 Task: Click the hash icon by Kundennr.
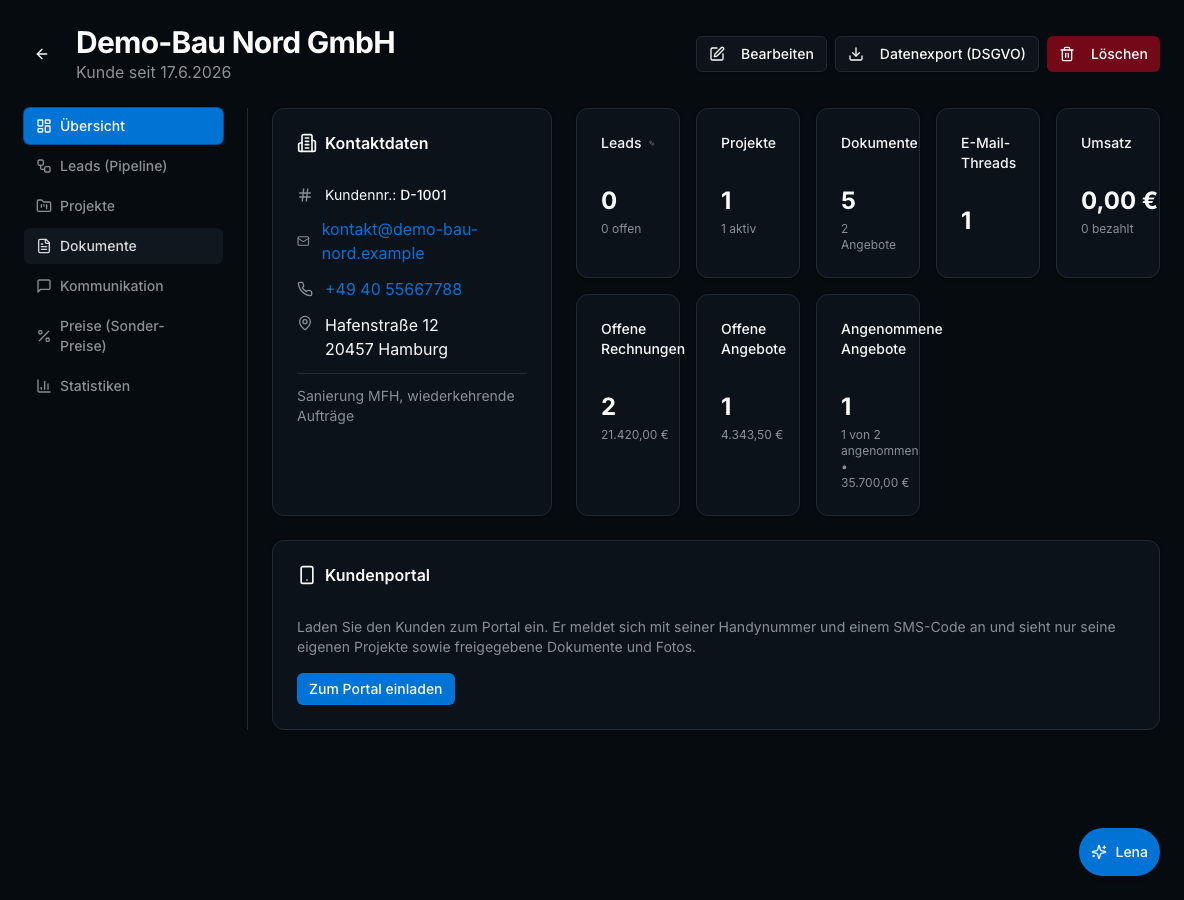[x=304, y=196]
